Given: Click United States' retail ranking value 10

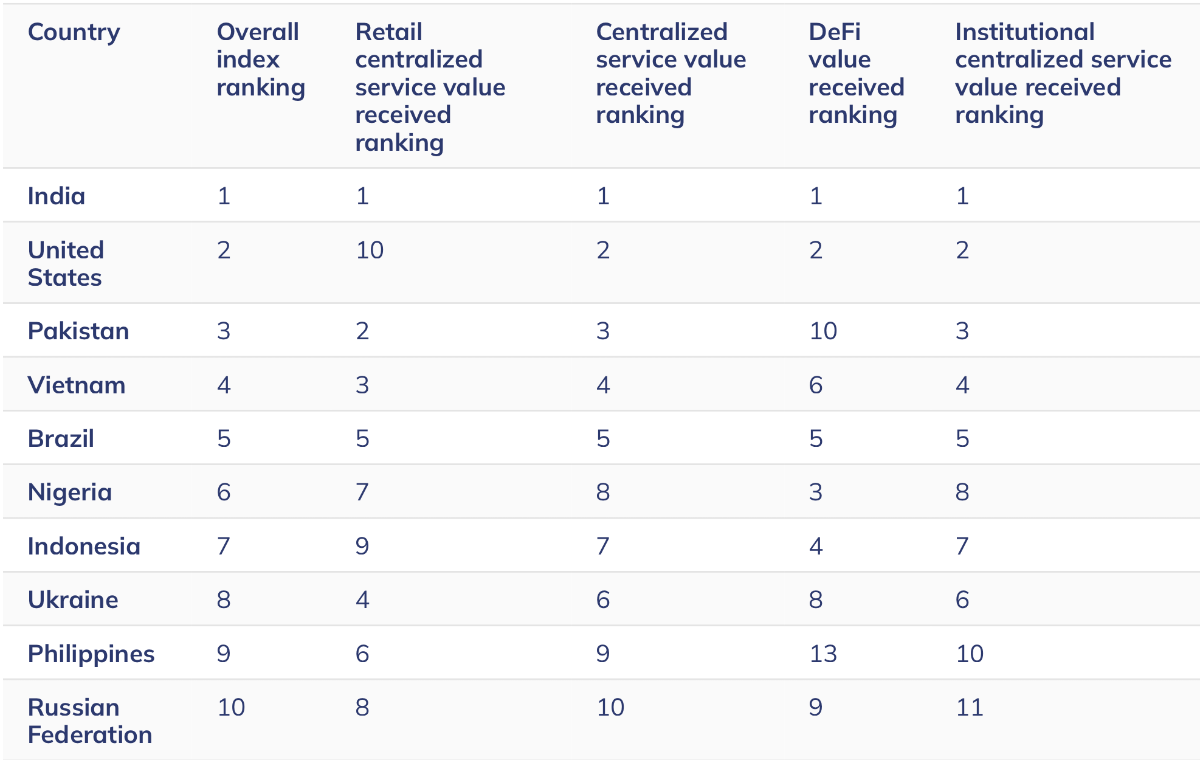Looking at the screenshot, I should [369, 250].
